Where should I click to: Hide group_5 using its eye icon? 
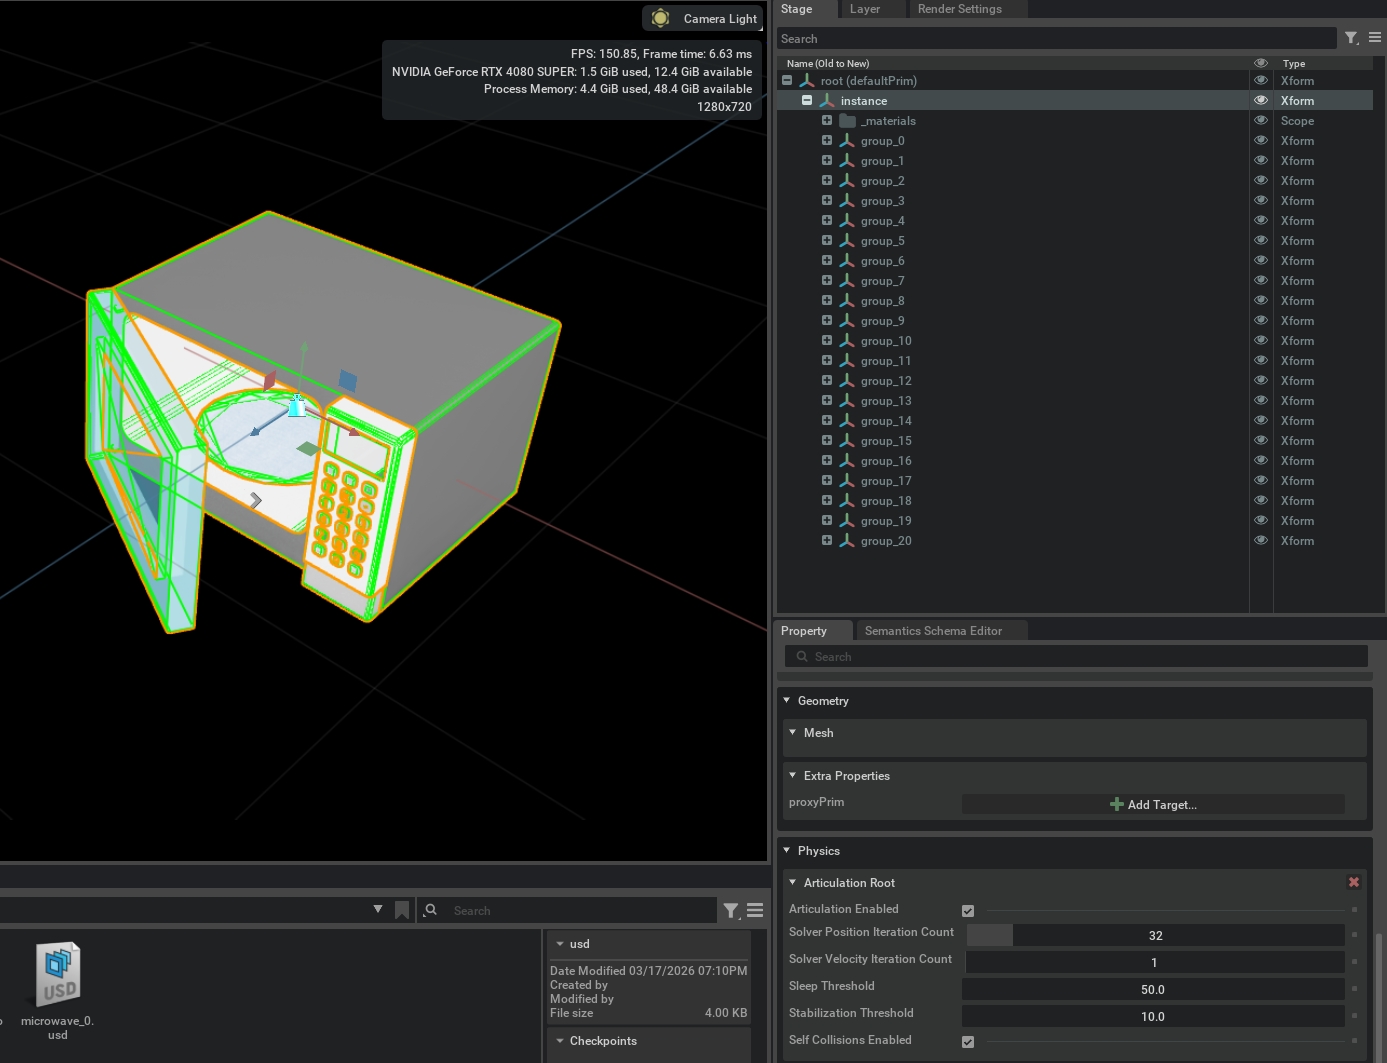click(x=1260, y=241)
